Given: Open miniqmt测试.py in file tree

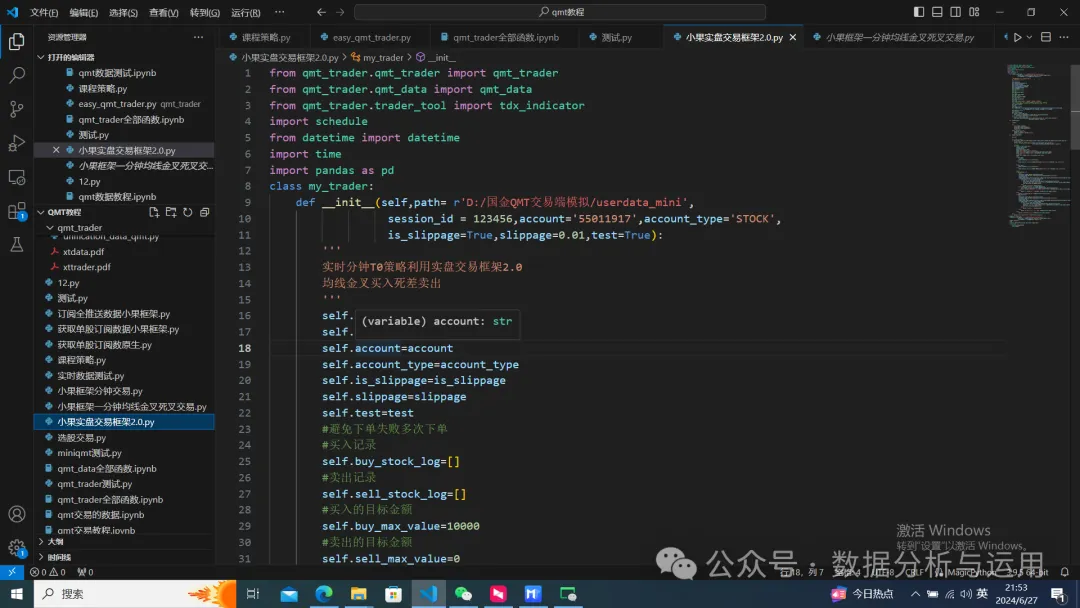Looking at the screenshot, I should click(89, 452).
